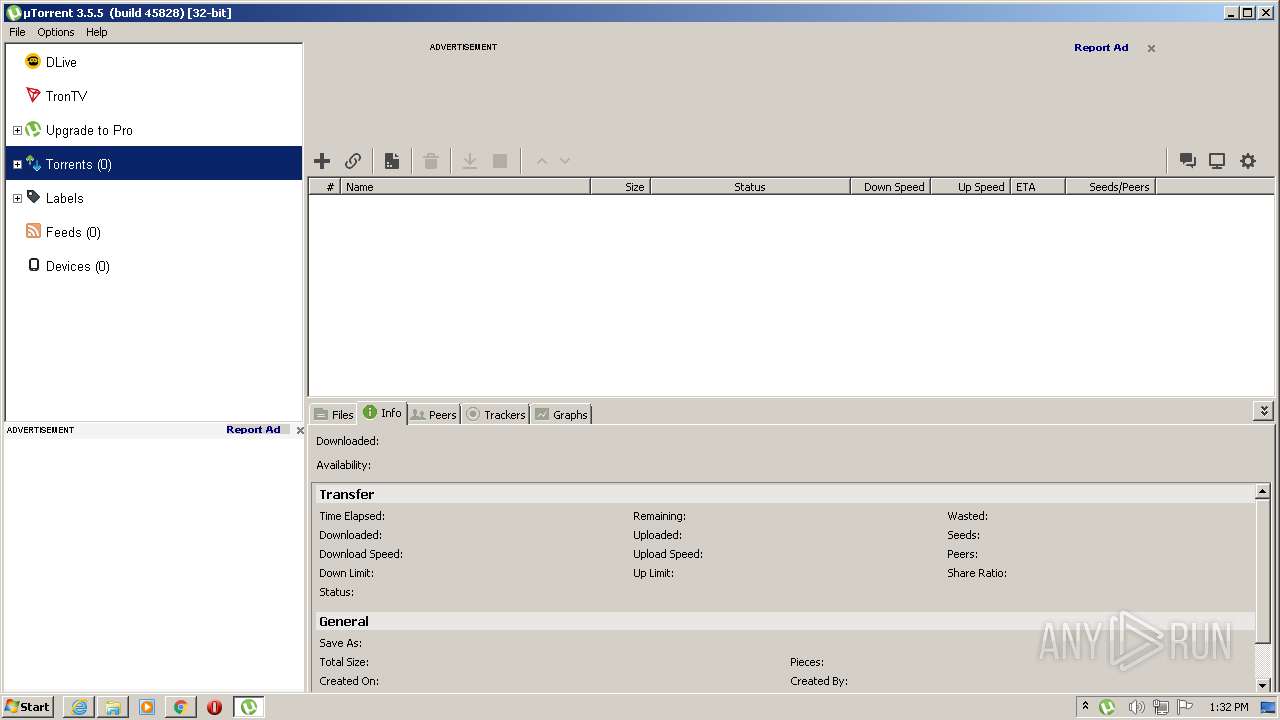This screenshot has width=1280, height=720.
Task: Open the volume speaker tray icon
Action: (x=1136, y=707)
